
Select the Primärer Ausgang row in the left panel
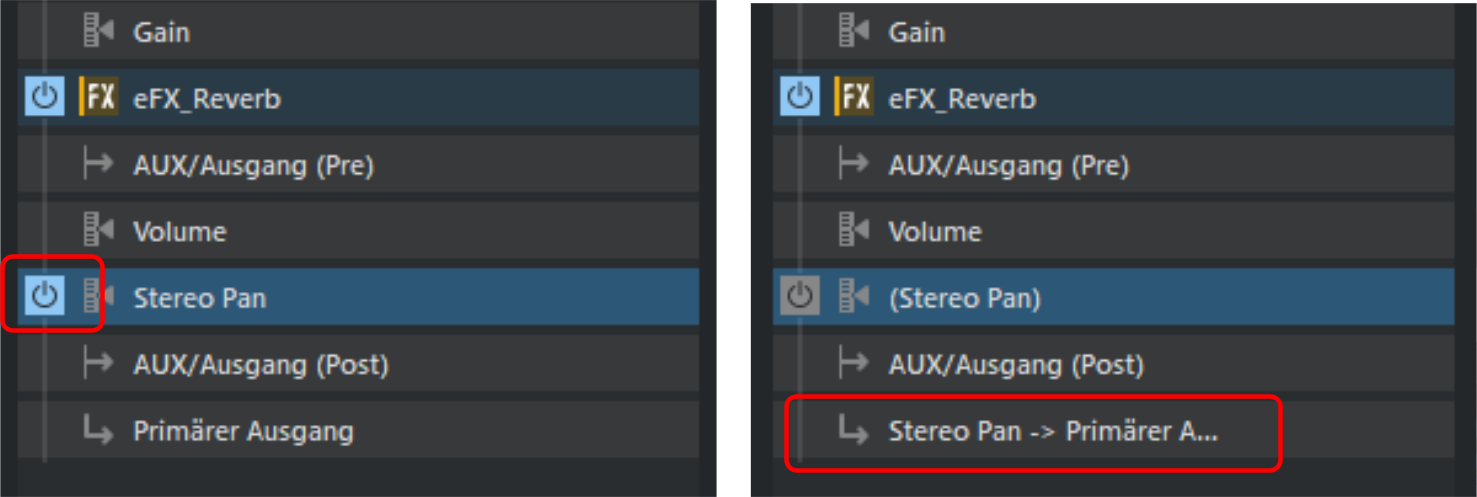pos(243,431)
